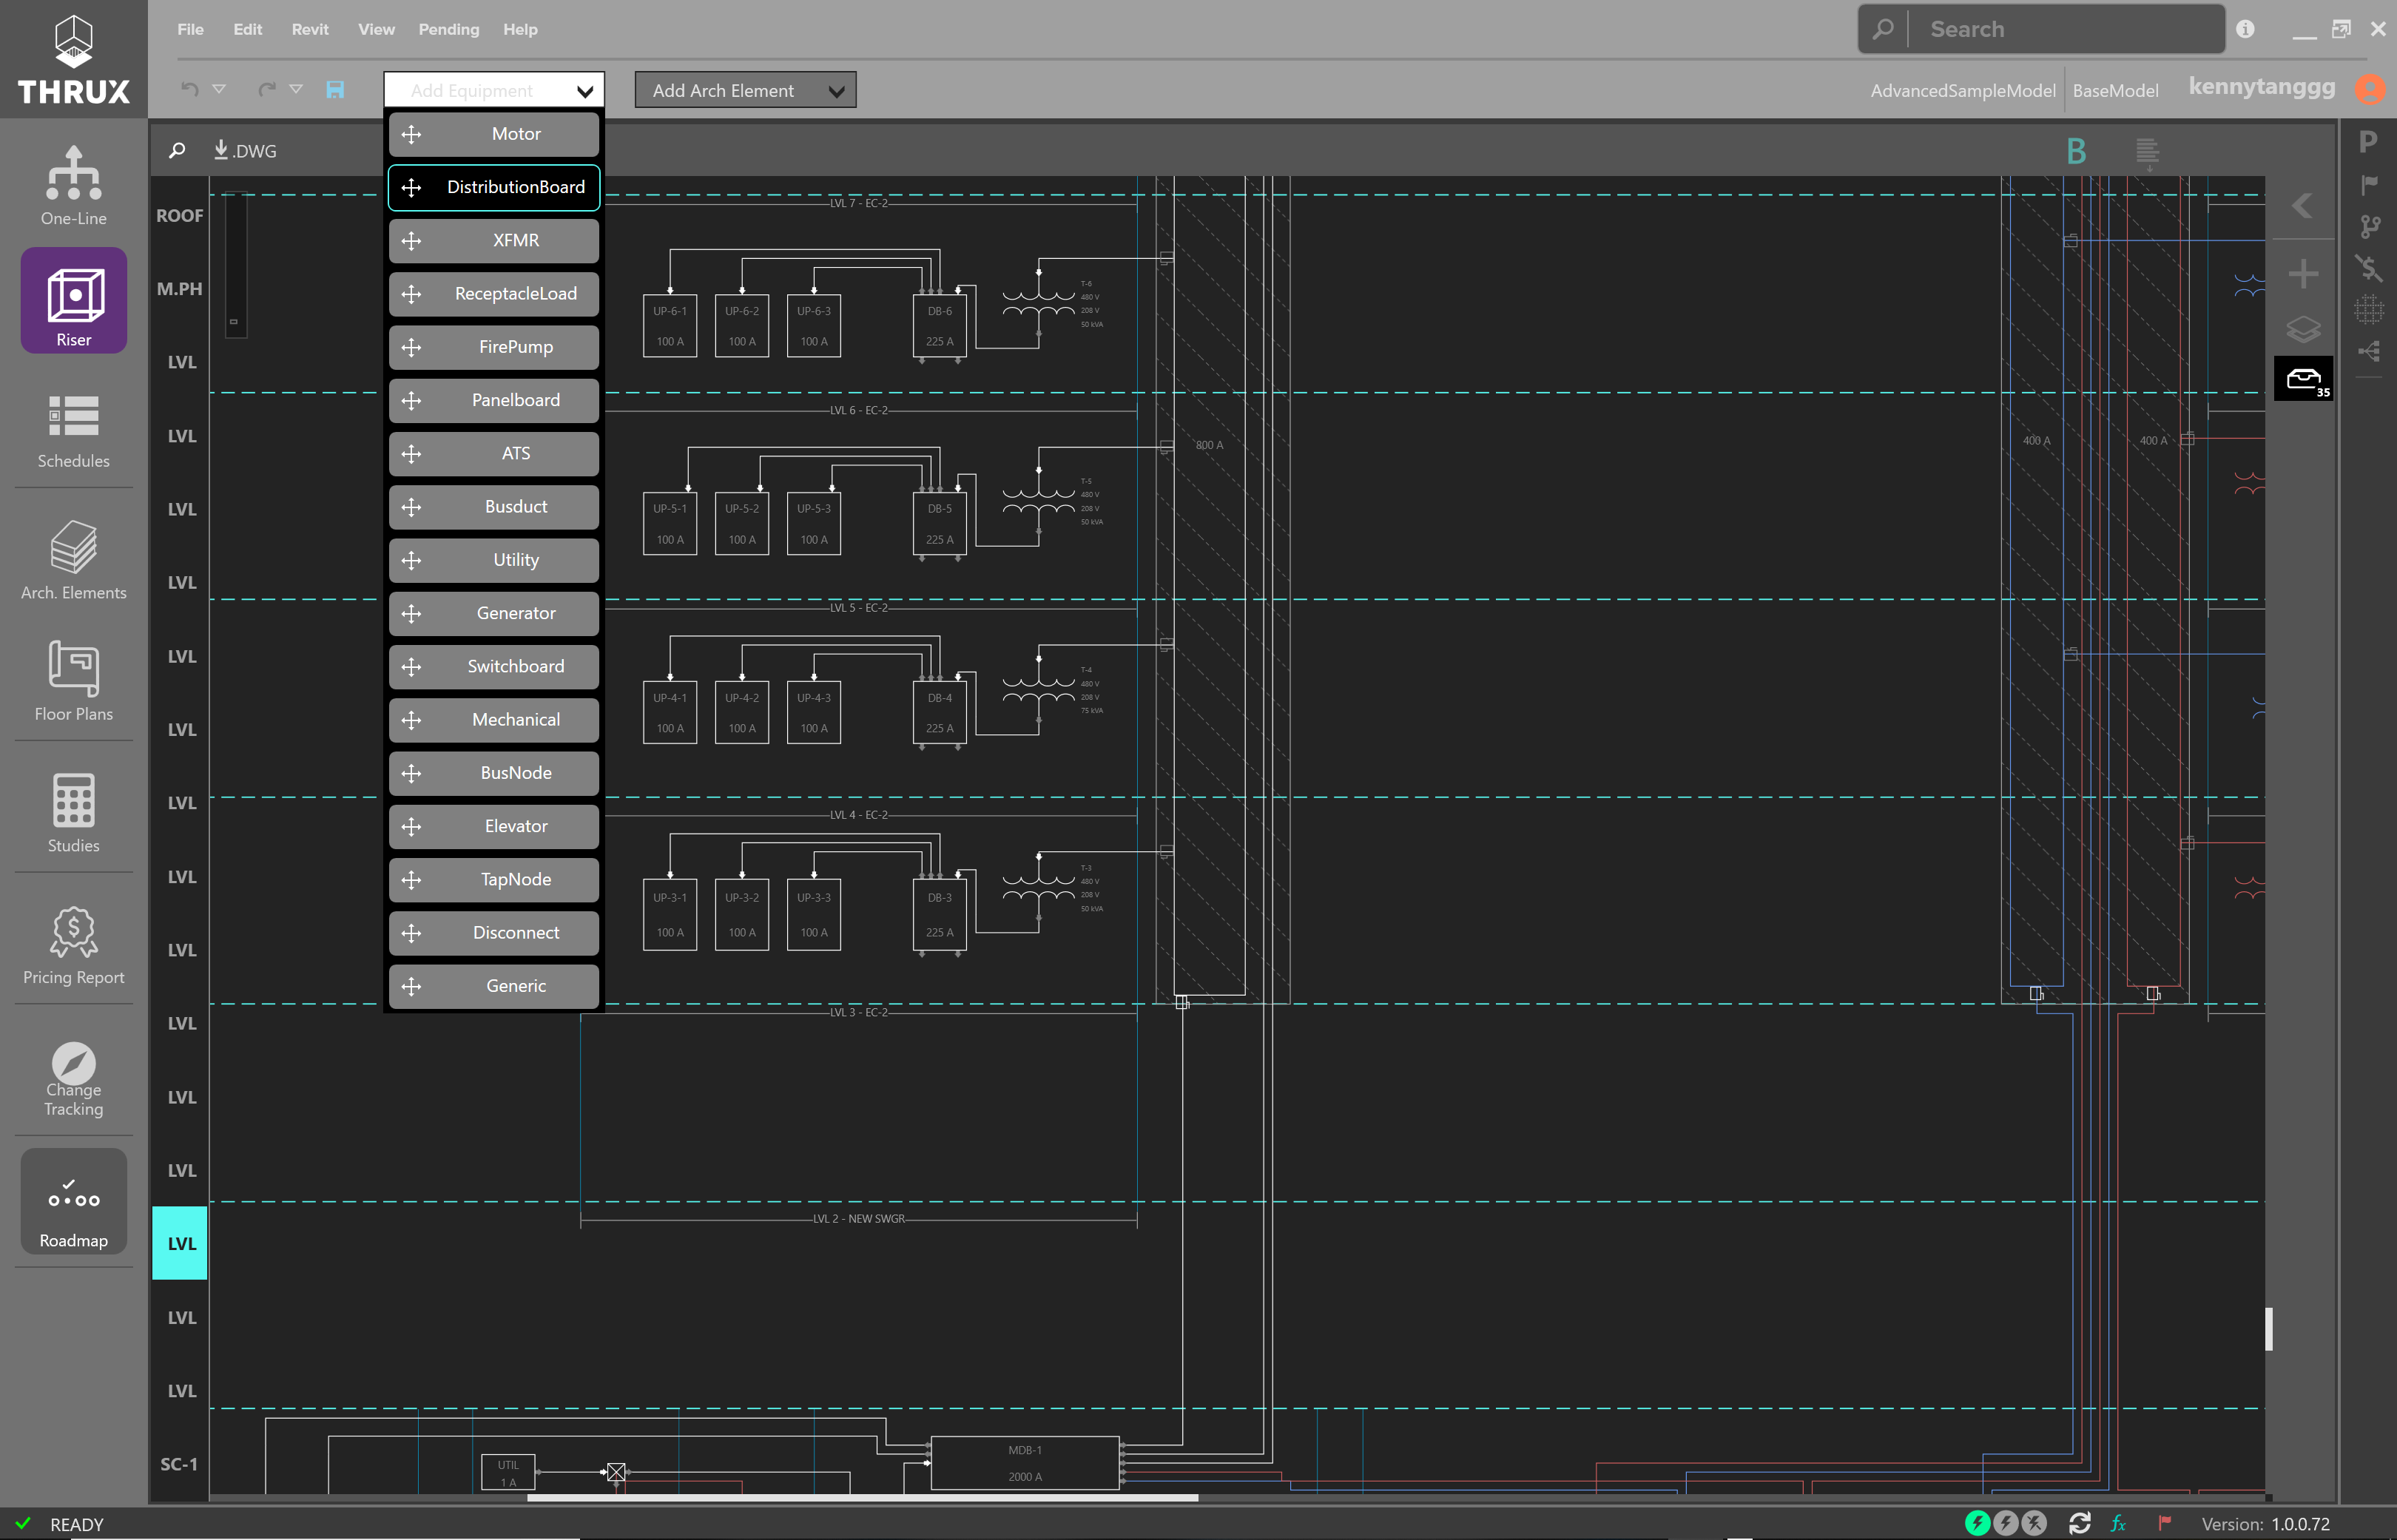Viewport: 2397px width, 1540px height.
Task: Open the flag panel on right rail
Action: (2368, 185)
